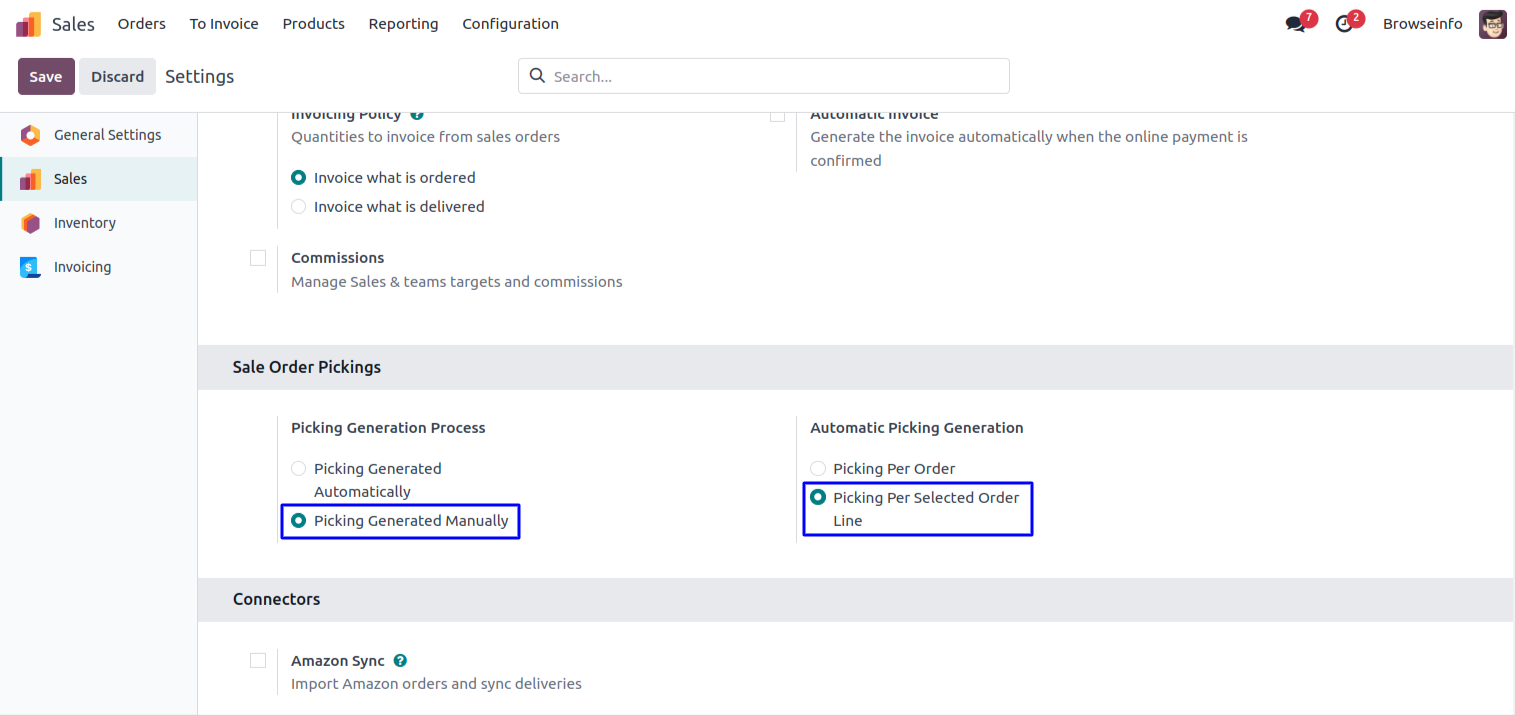
Task: Open the Configuration menu
Action: (510, 24)
